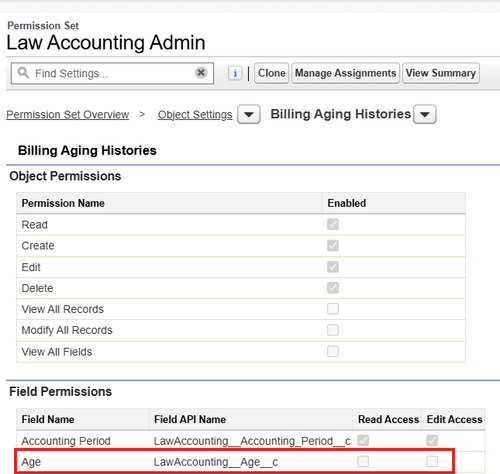Click the Accounting Period field name
The width and height of the screenshot is (500, 474).
(x=66, y=441)
